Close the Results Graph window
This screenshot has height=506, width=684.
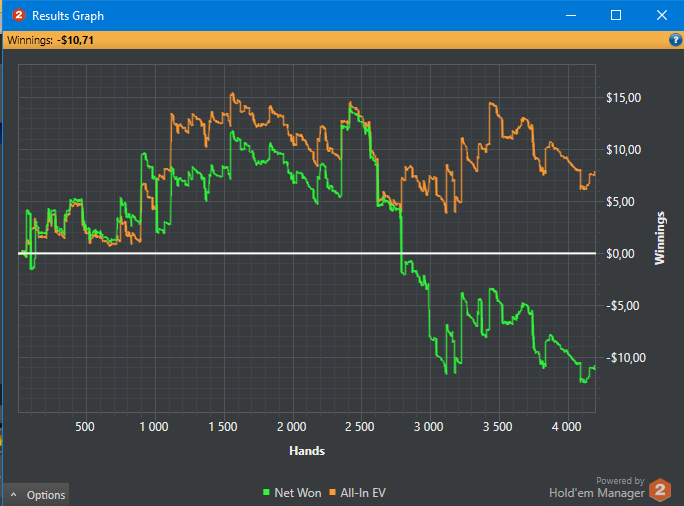point(662,16)
